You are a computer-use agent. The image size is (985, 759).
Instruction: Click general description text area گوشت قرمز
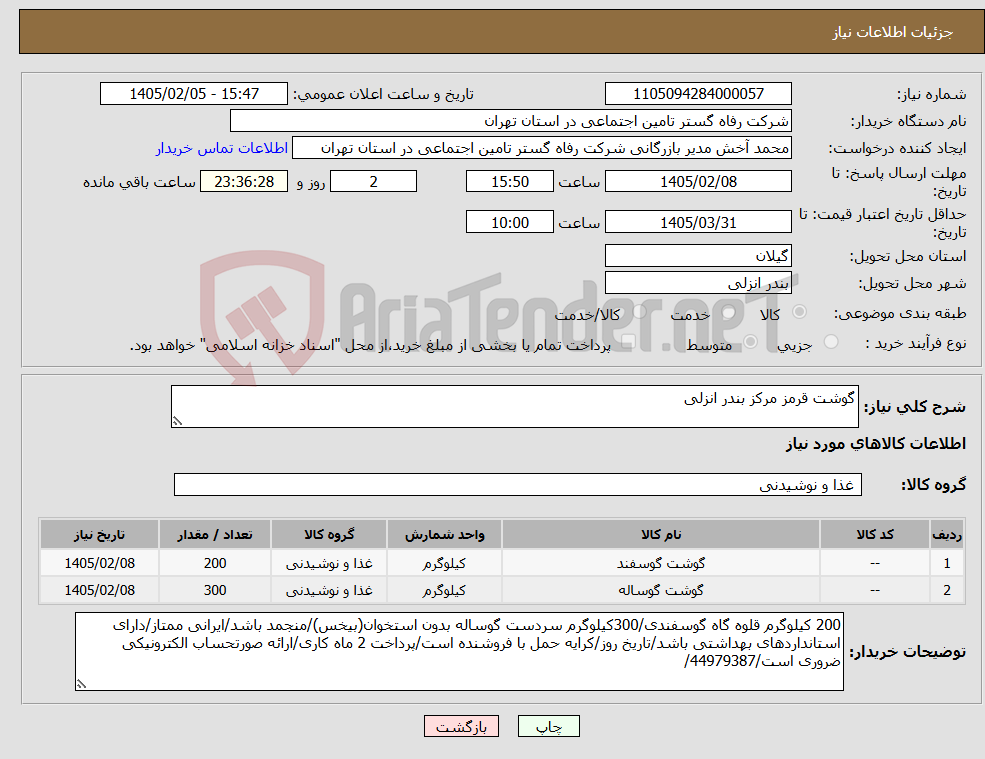coord(514,407)
